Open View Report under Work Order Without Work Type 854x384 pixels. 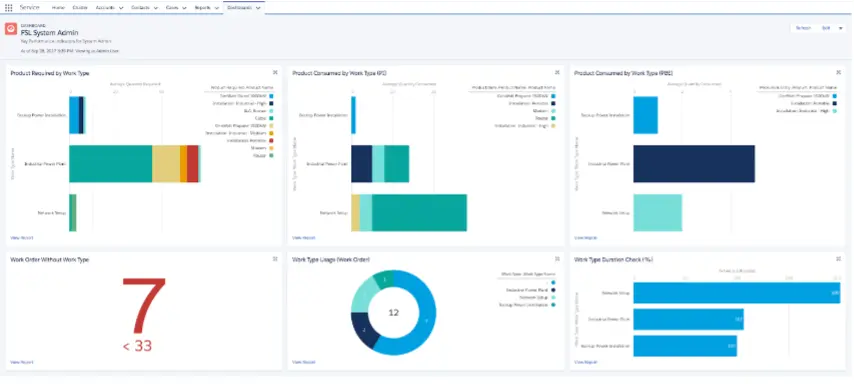pyautogui.click(x=22, y=362)
